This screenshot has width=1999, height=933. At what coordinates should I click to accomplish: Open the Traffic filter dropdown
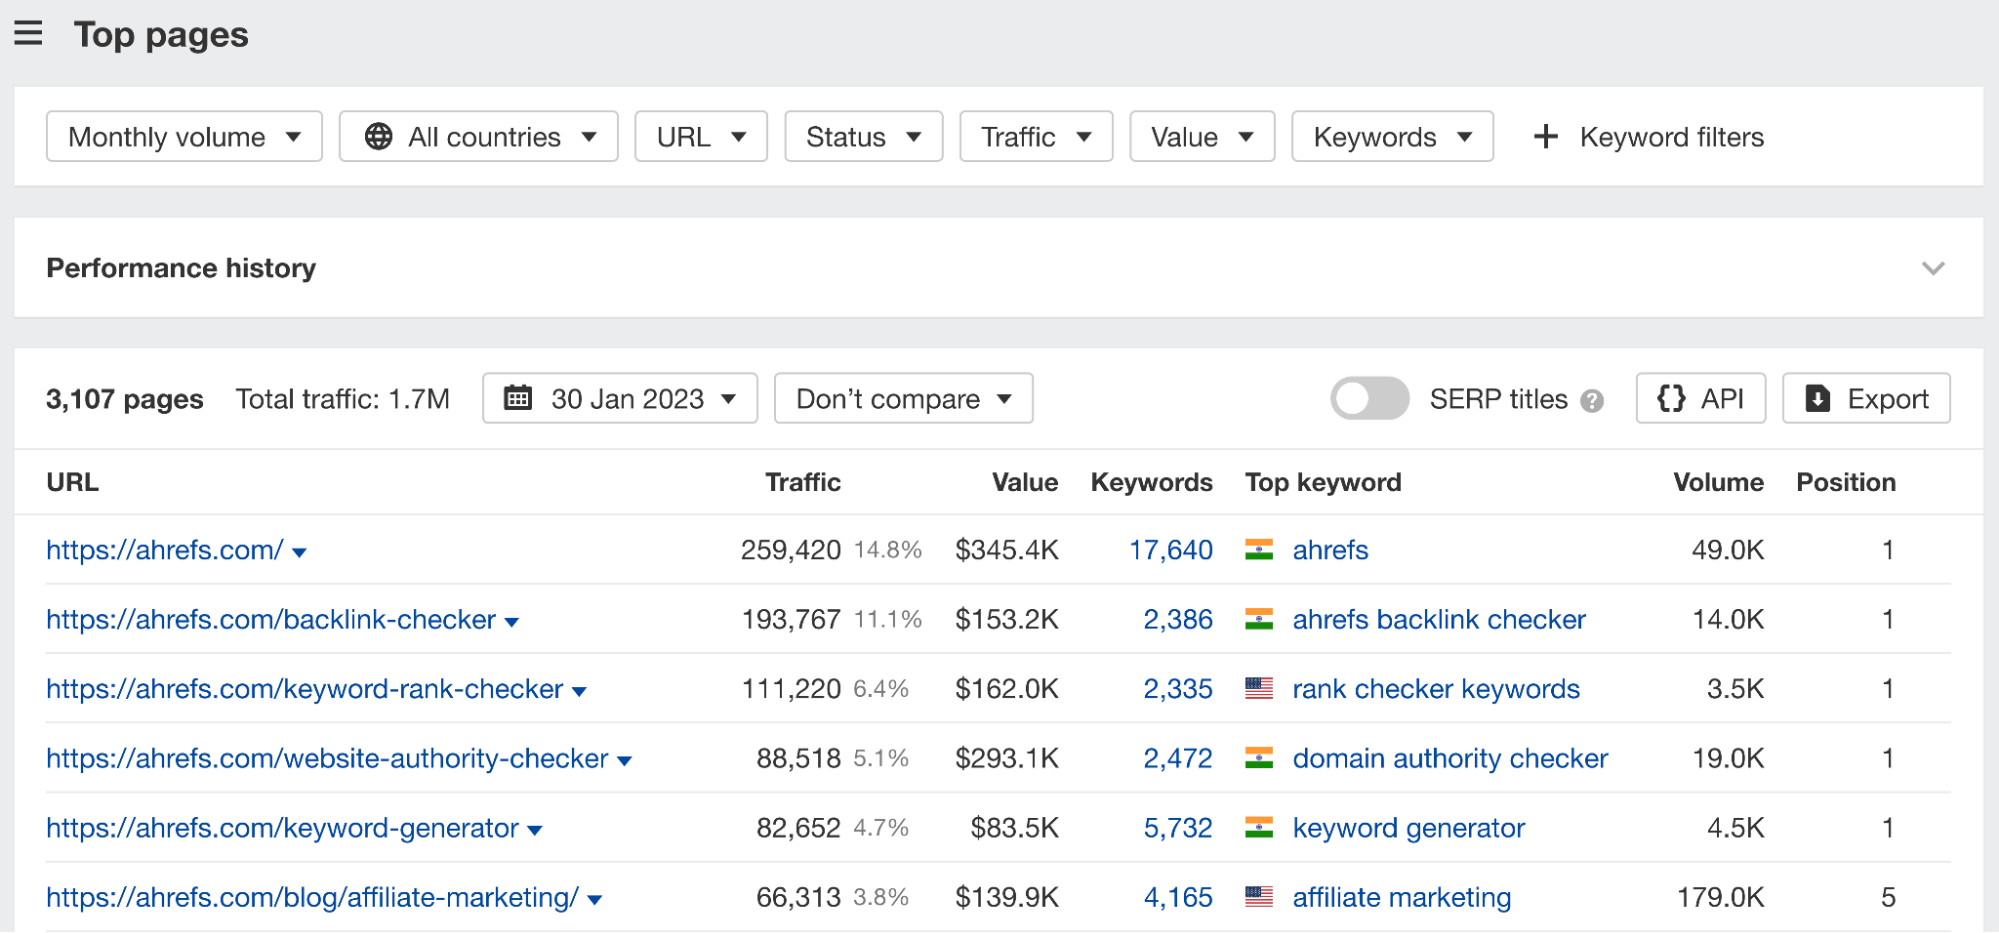click(x=1036, y=137)
